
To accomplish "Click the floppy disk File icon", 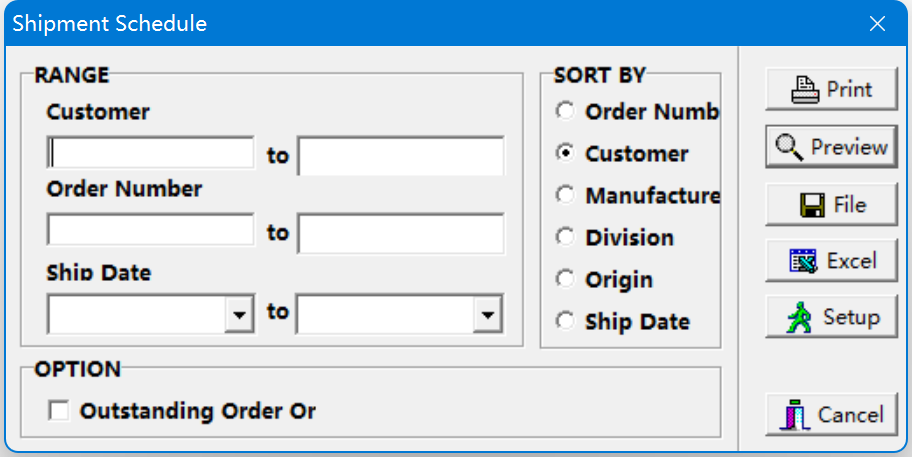I will (x=813, y=205).
